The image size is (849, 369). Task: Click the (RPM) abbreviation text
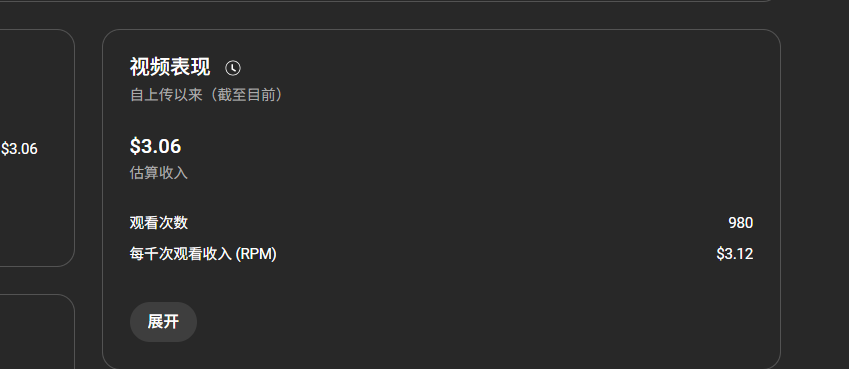click(x=256, y=254)
